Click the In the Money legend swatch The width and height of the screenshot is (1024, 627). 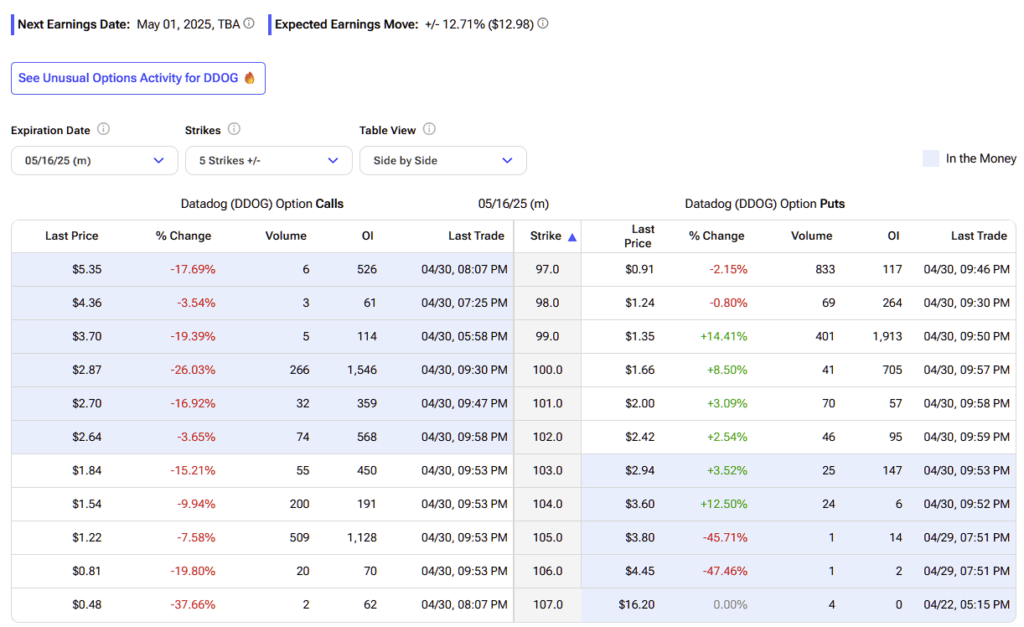click(931, 158)
